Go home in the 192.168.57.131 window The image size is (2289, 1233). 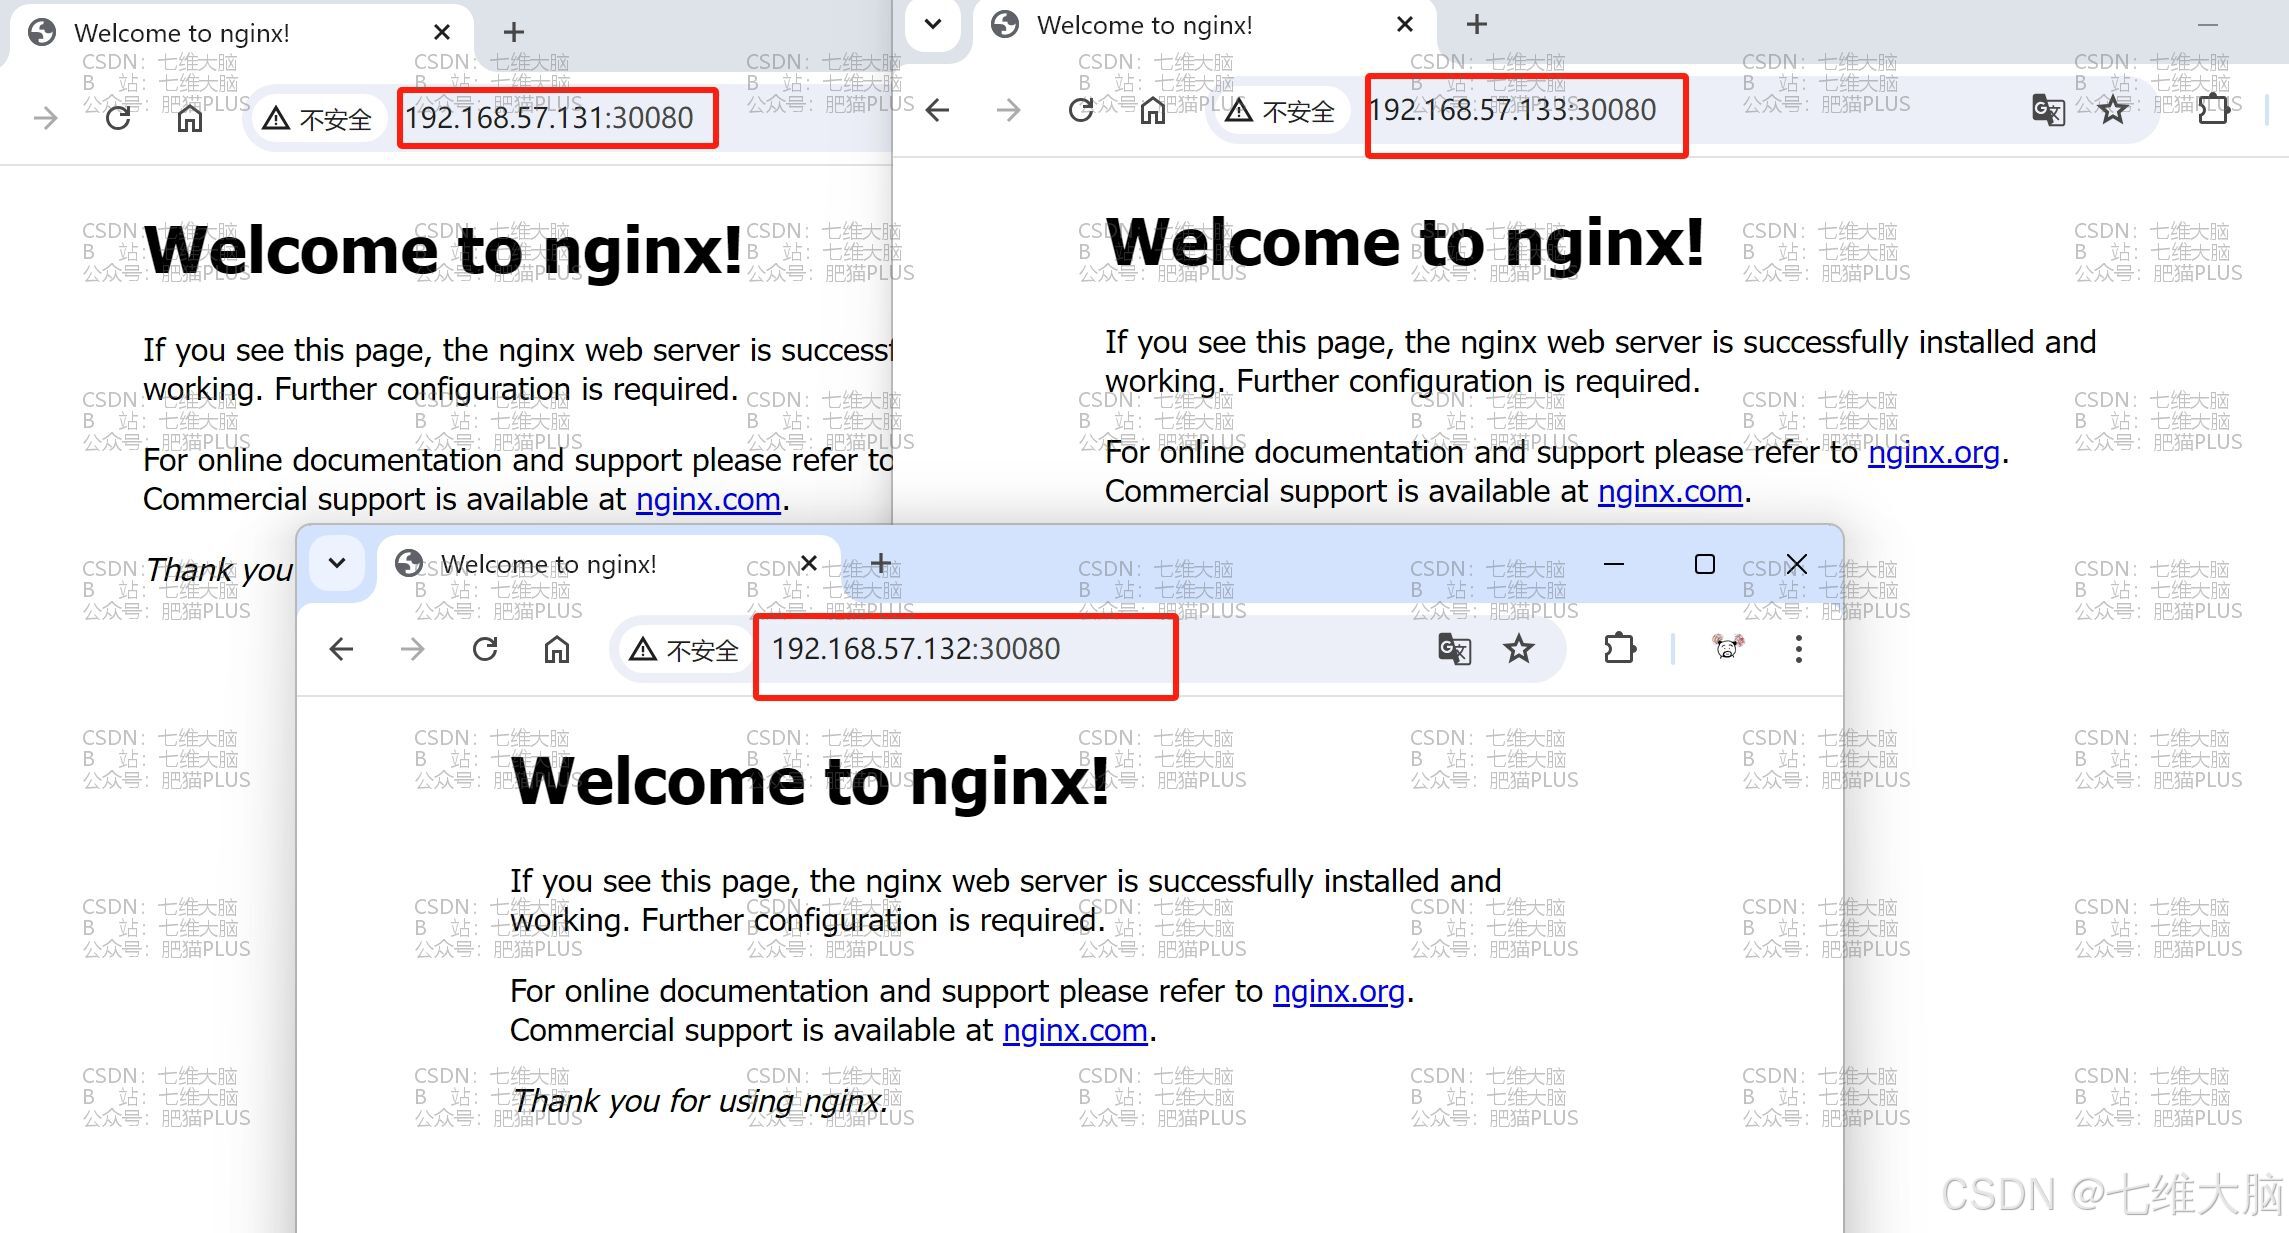(190, 118)
